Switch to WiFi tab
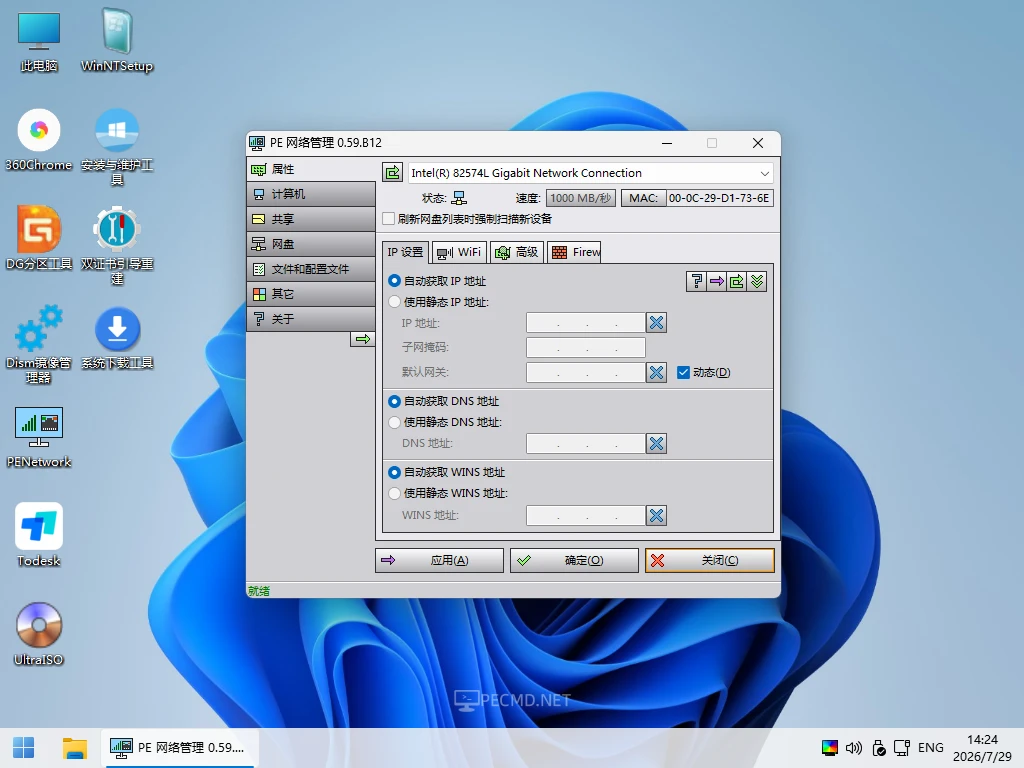Image resolution: width=1024 pixels, height=768 pixels. (459, 252)
